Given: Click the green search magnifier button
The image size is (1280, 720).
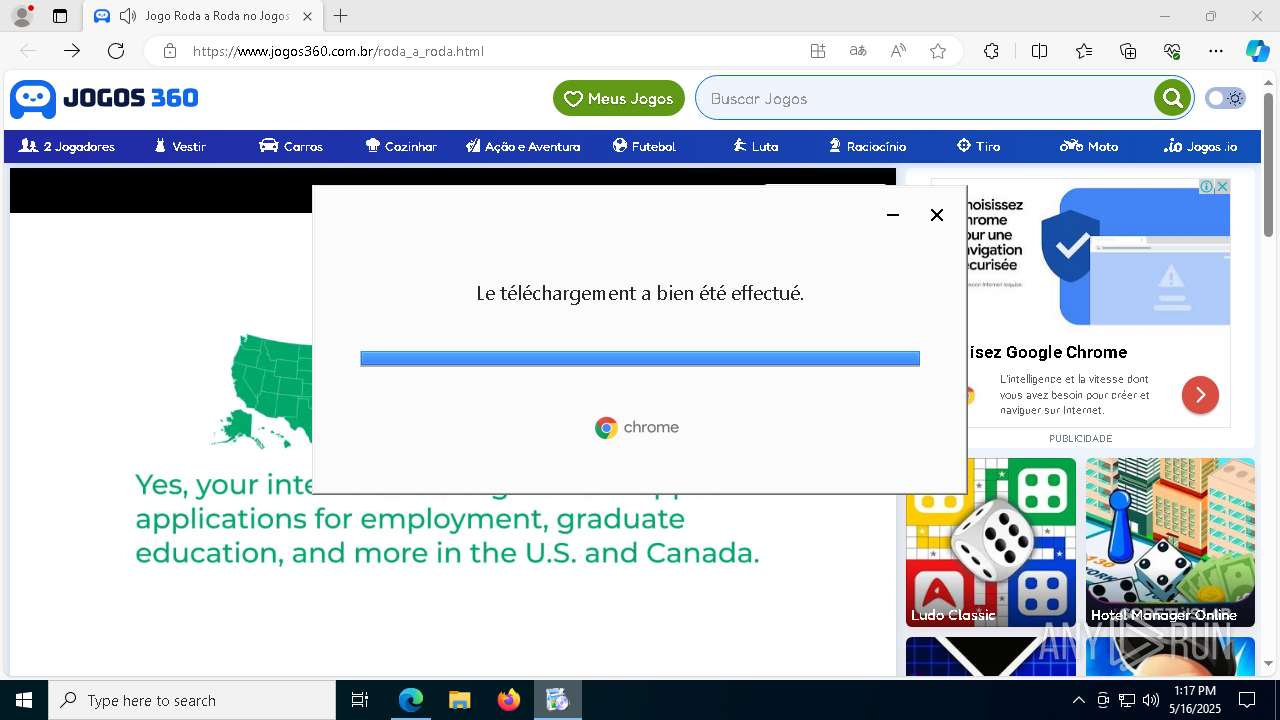Looking at the screenshot, I should pos(1172,98).
